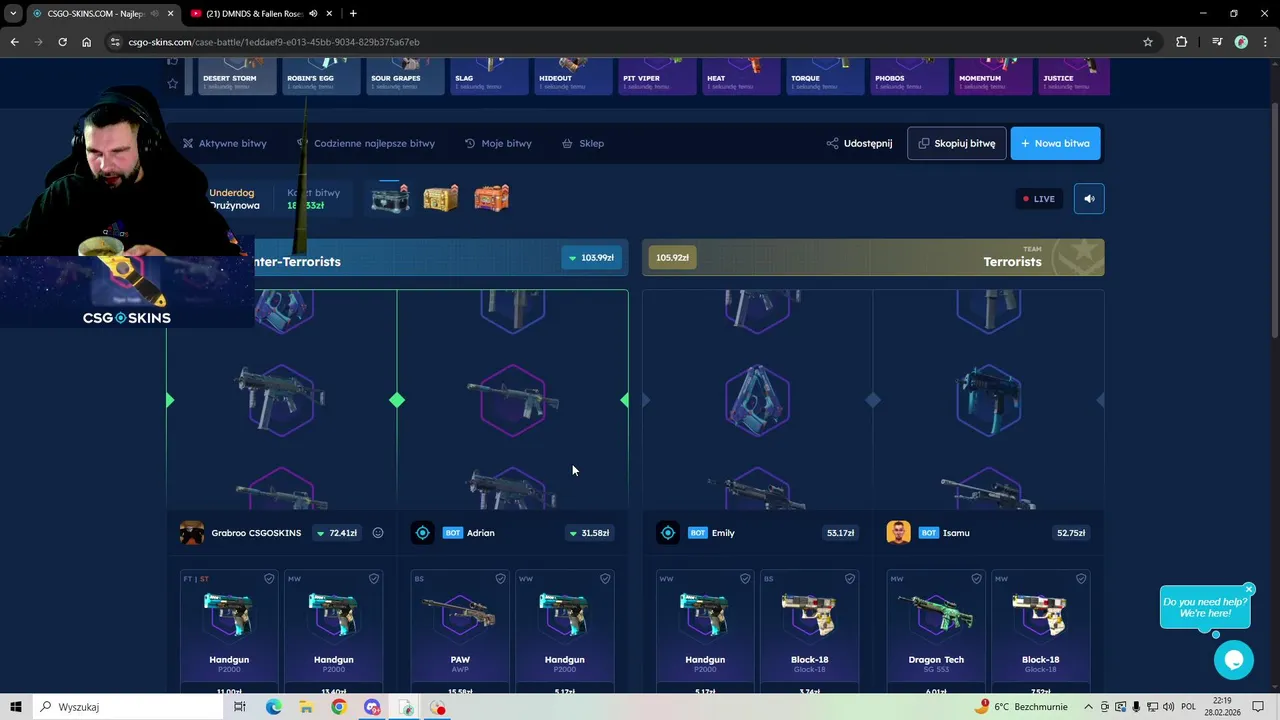Click browser address bar URL
This screenshot has height=720, width=1280.
[274, 42]
